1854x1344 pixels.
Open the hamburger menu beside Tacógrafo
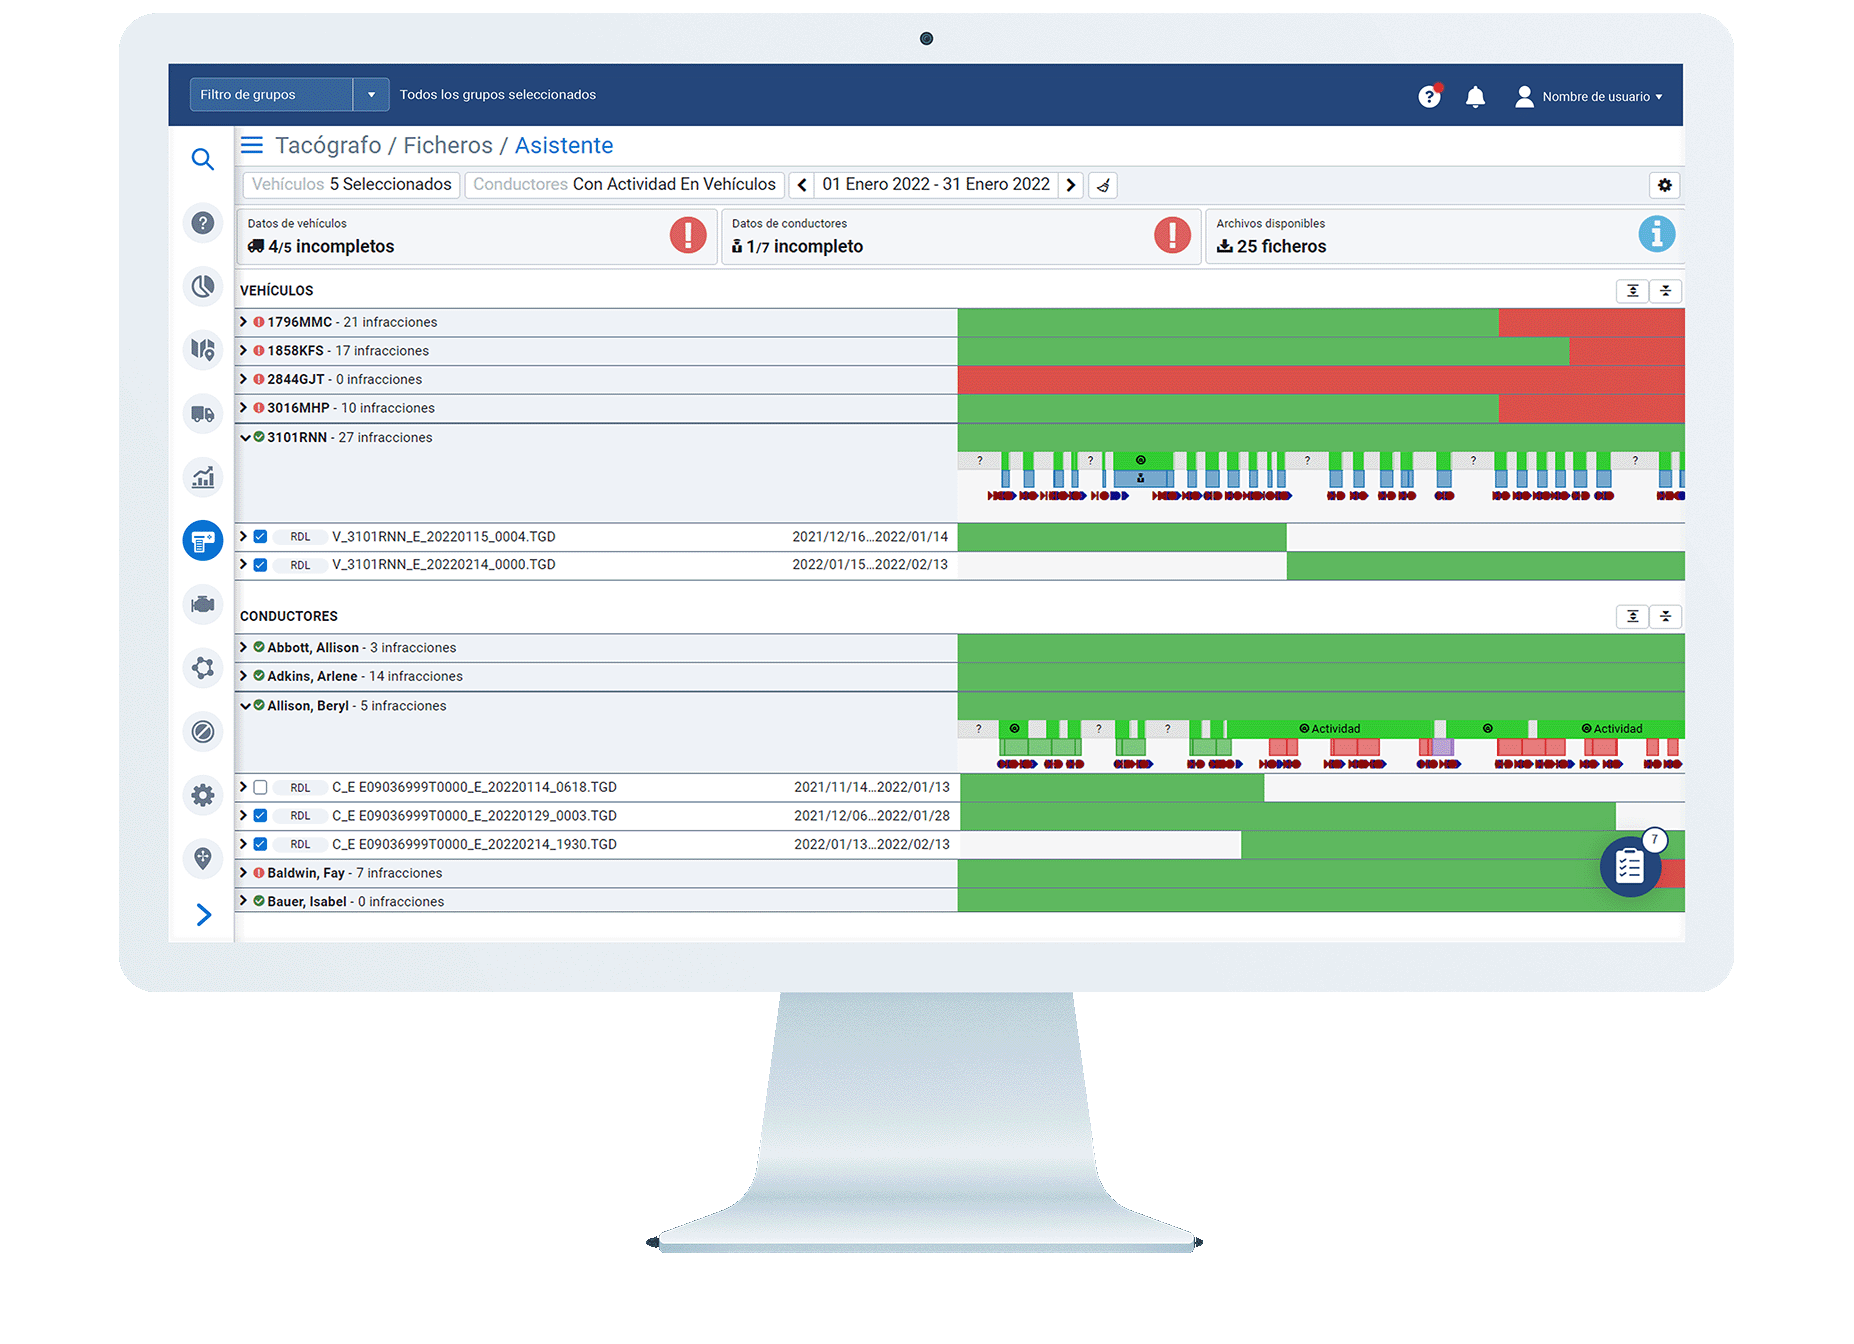pos(252,145)
